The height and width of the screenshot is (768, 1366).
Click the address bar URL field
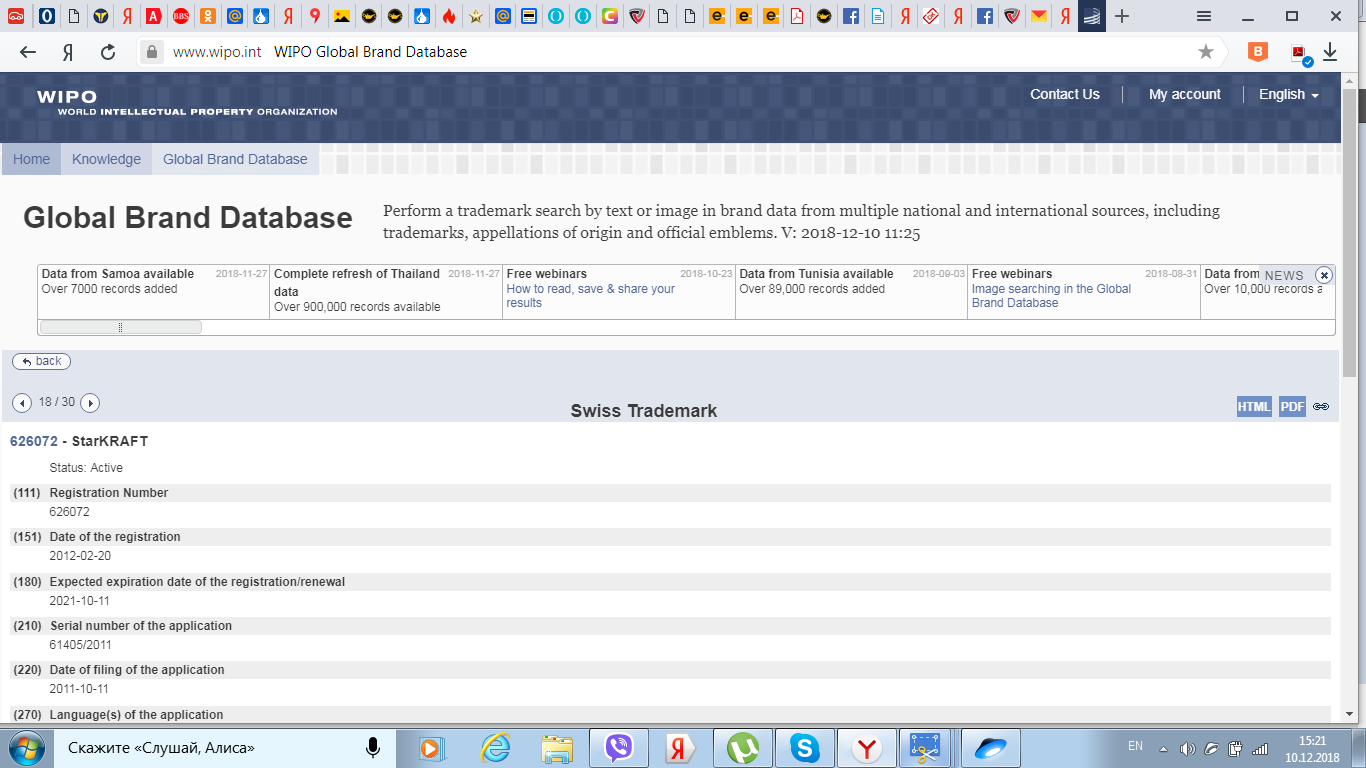(680, 52)
